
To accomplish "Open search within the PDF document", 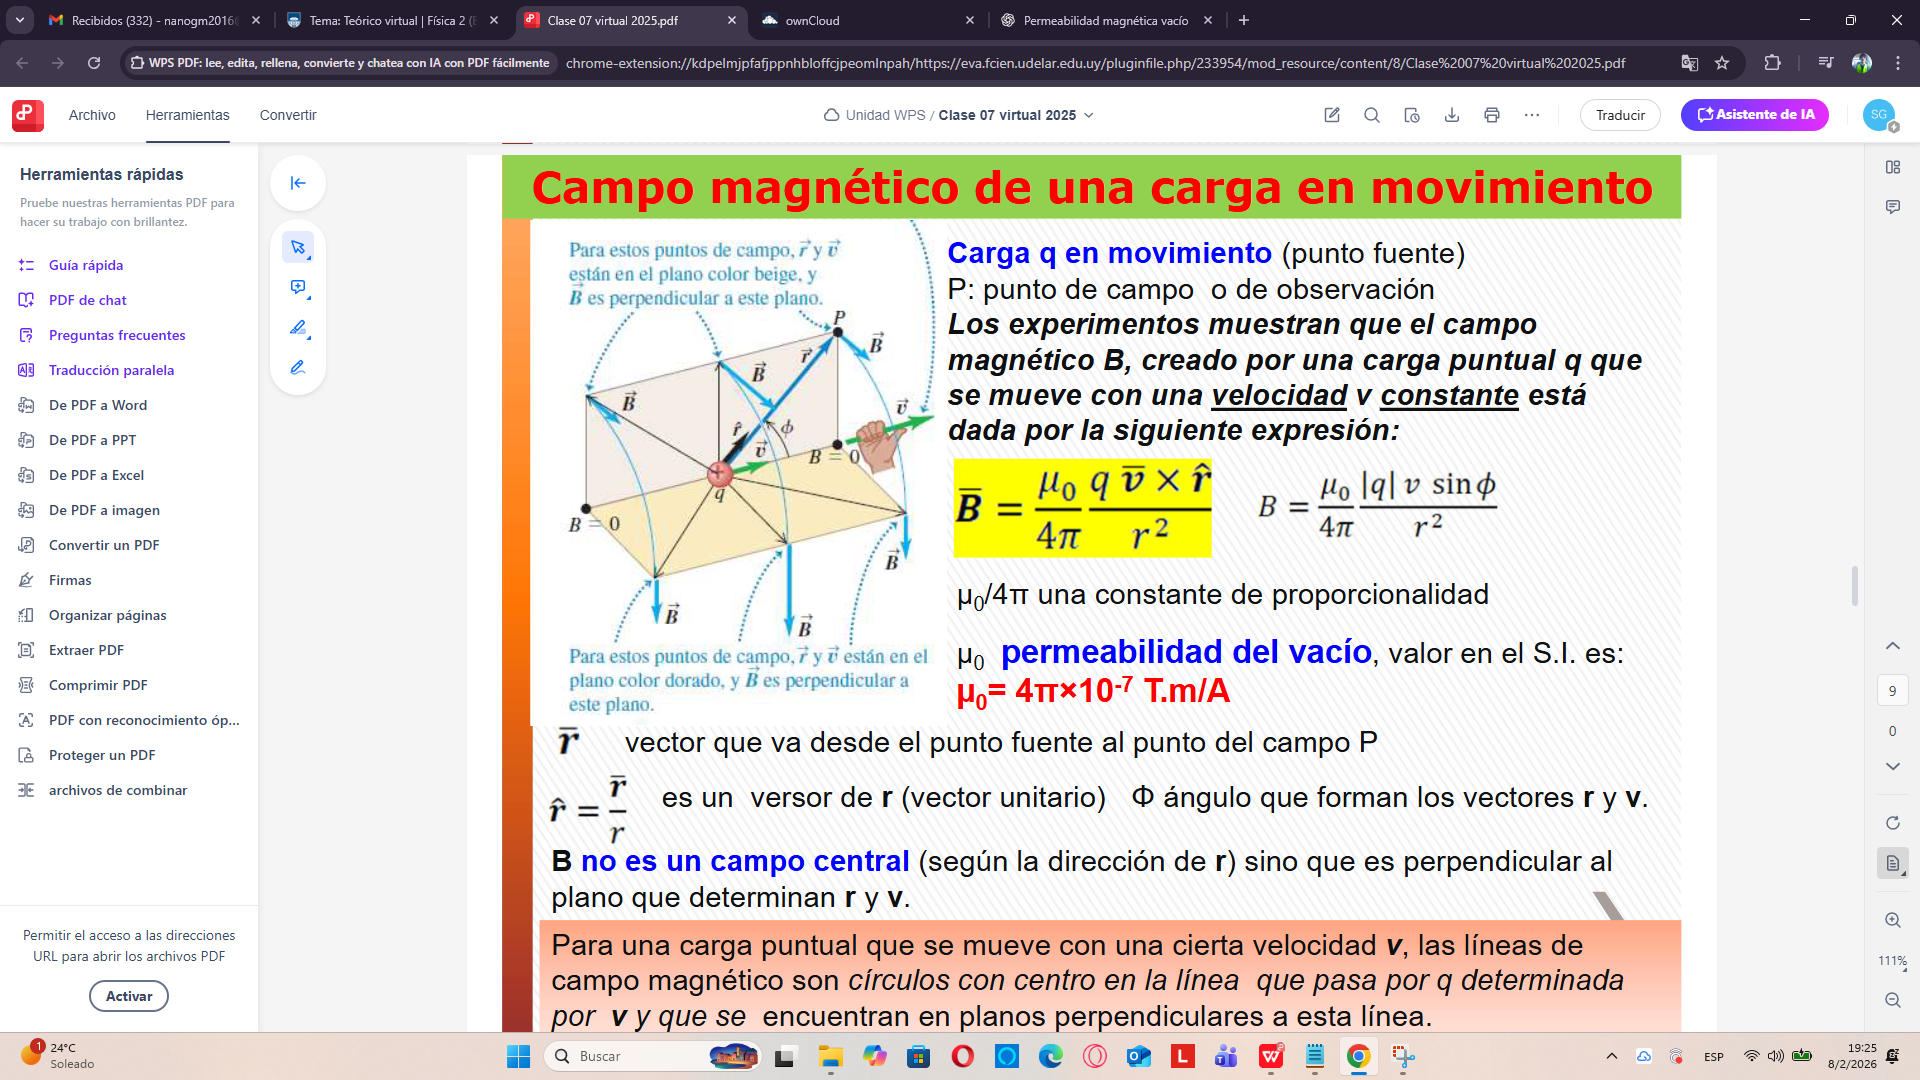I will [1372, 115].
